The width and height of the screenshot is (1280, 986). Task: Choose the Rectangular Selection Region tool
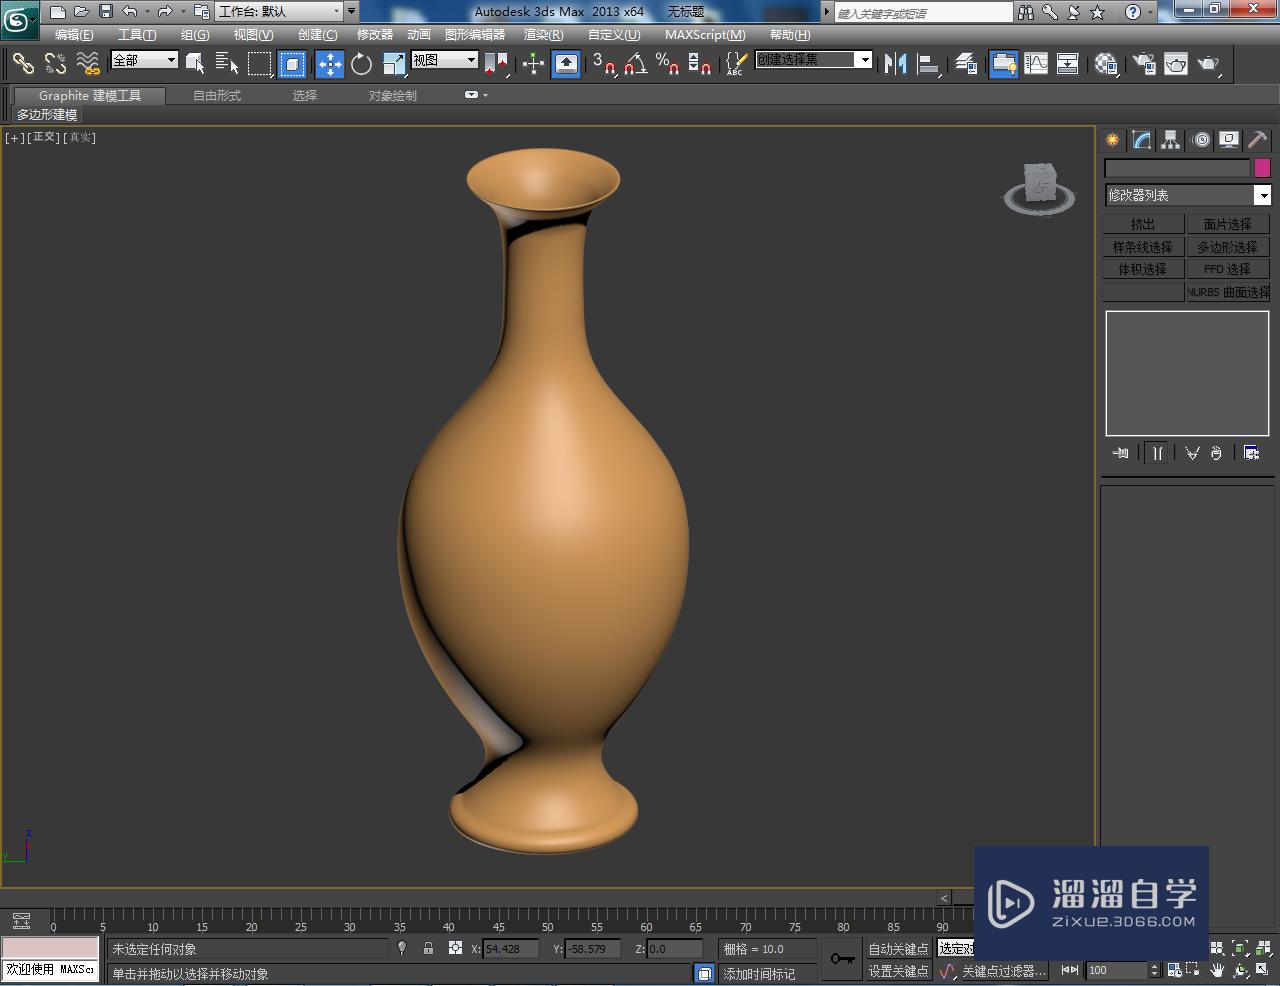pos(260,64)
